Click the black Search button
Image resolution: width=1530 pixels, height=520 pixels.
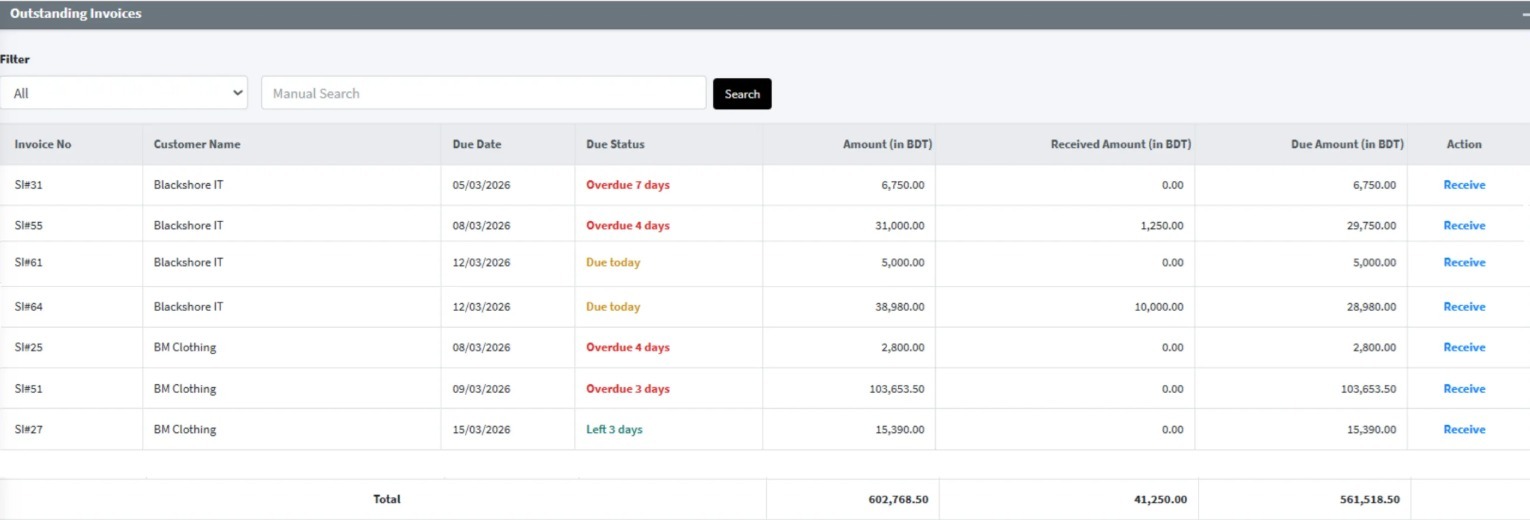click(742, 94)
